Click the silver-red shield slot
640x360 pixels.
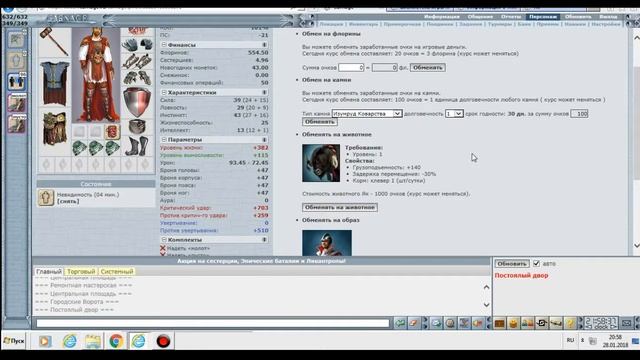137,102
